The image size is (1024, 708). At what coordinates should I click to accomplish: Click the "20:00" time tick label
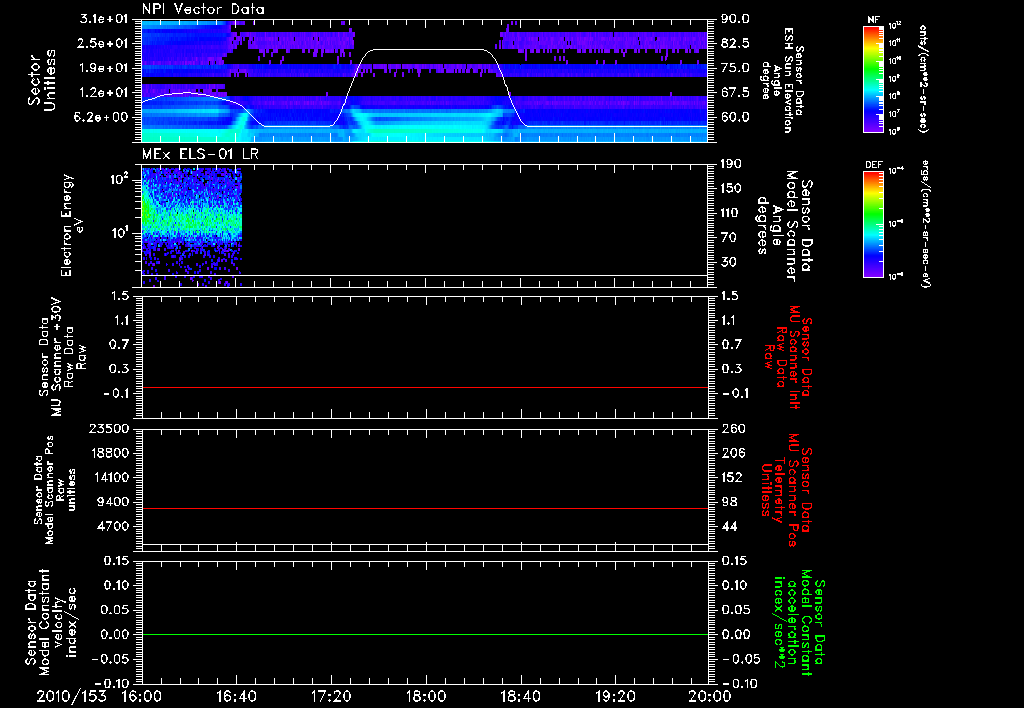click(710, 696)
